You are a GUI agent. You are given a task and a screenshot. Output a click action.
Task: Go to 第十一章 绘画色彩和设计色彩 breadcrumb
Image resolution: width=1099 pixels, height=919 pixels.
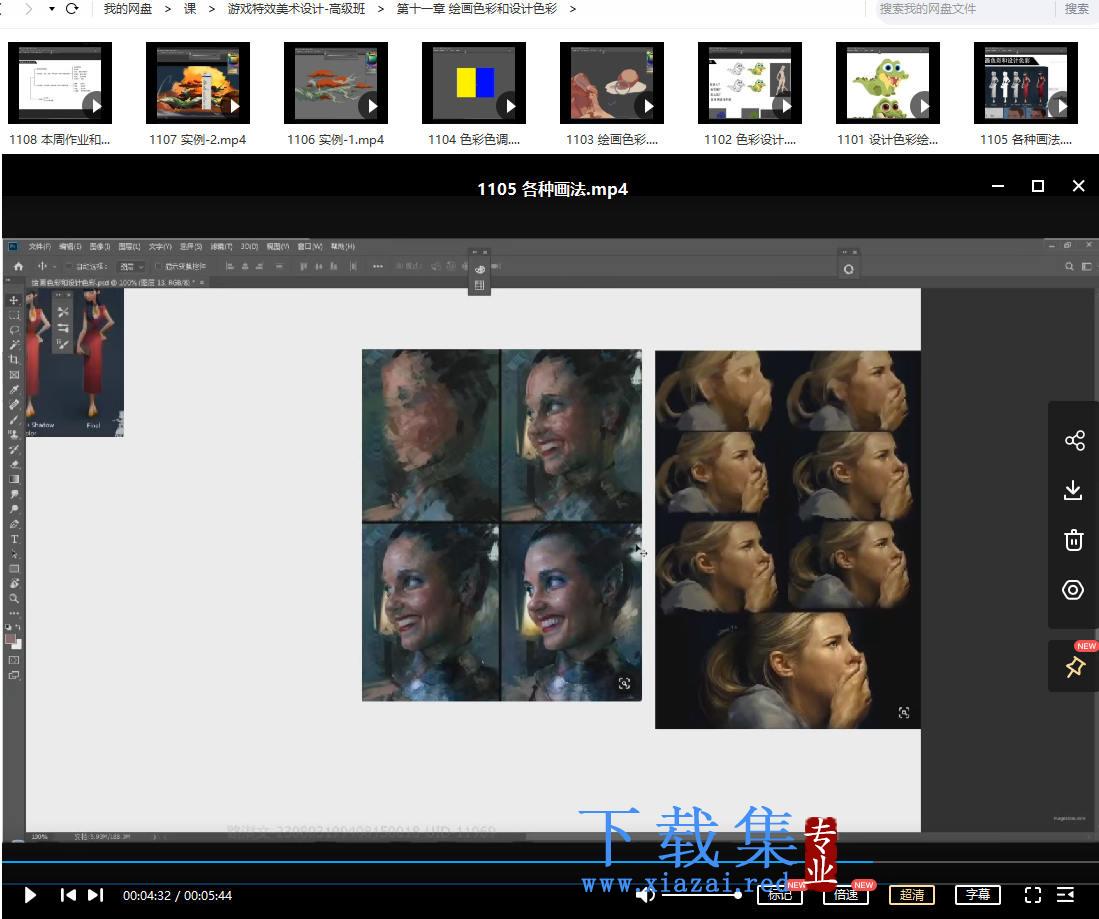pyautogui.click(x=477, y=9)
